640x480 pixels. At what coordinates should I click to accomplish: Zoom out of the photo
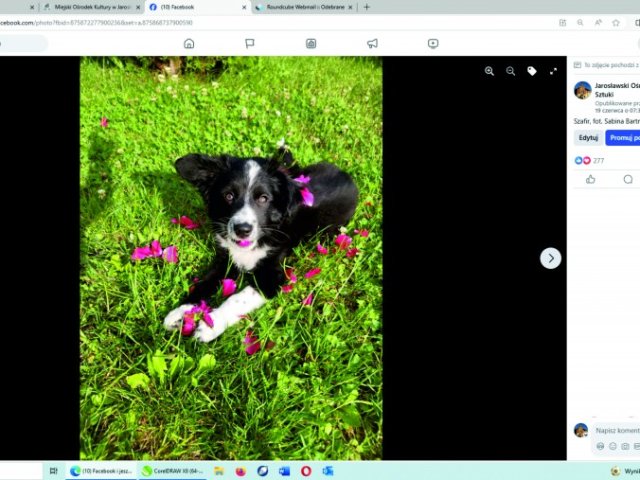point(511,71)
